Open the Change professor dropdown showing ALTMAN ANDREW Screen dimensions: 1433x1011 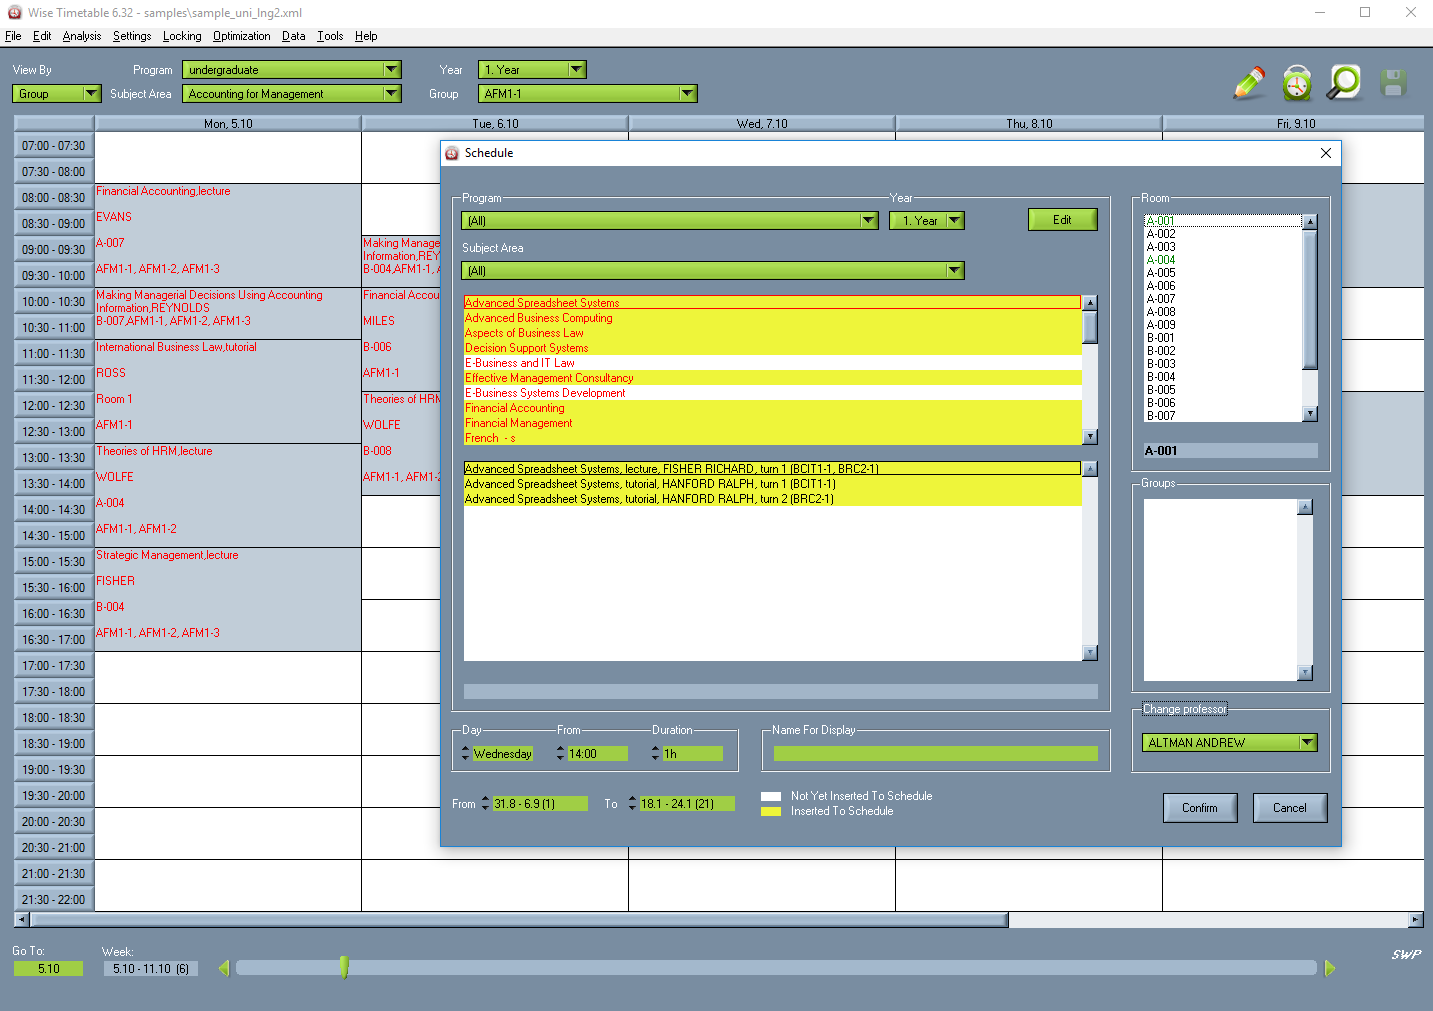(x=1308, y=742)
